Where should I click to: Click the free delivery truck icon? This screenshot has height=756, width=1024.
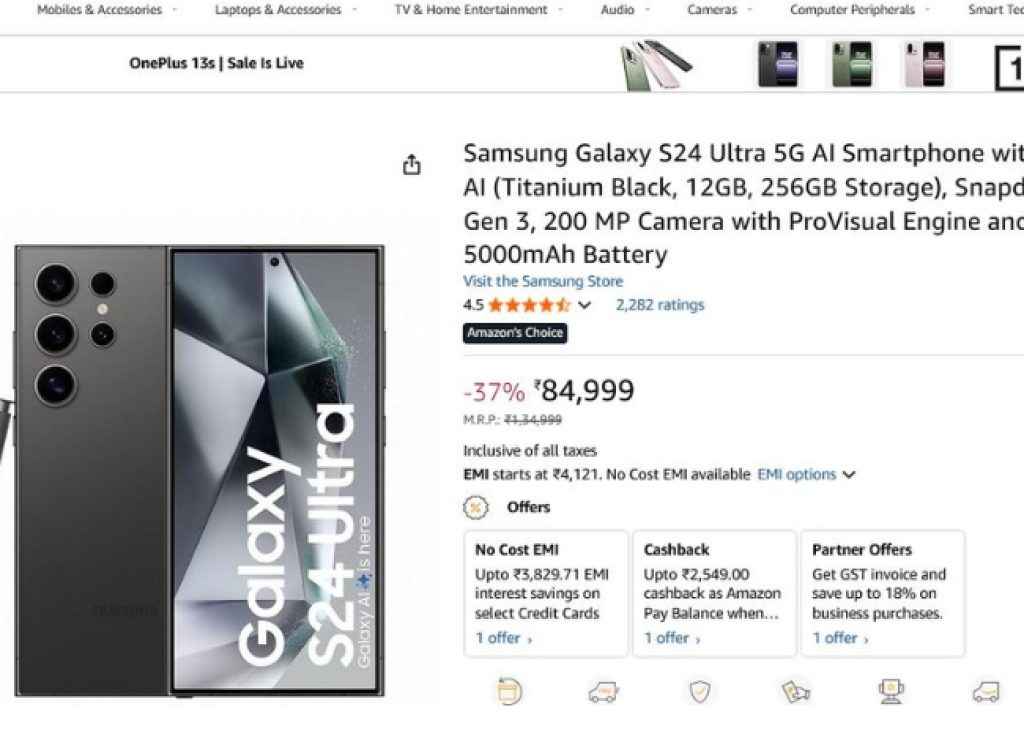click(x=605, y=691)
